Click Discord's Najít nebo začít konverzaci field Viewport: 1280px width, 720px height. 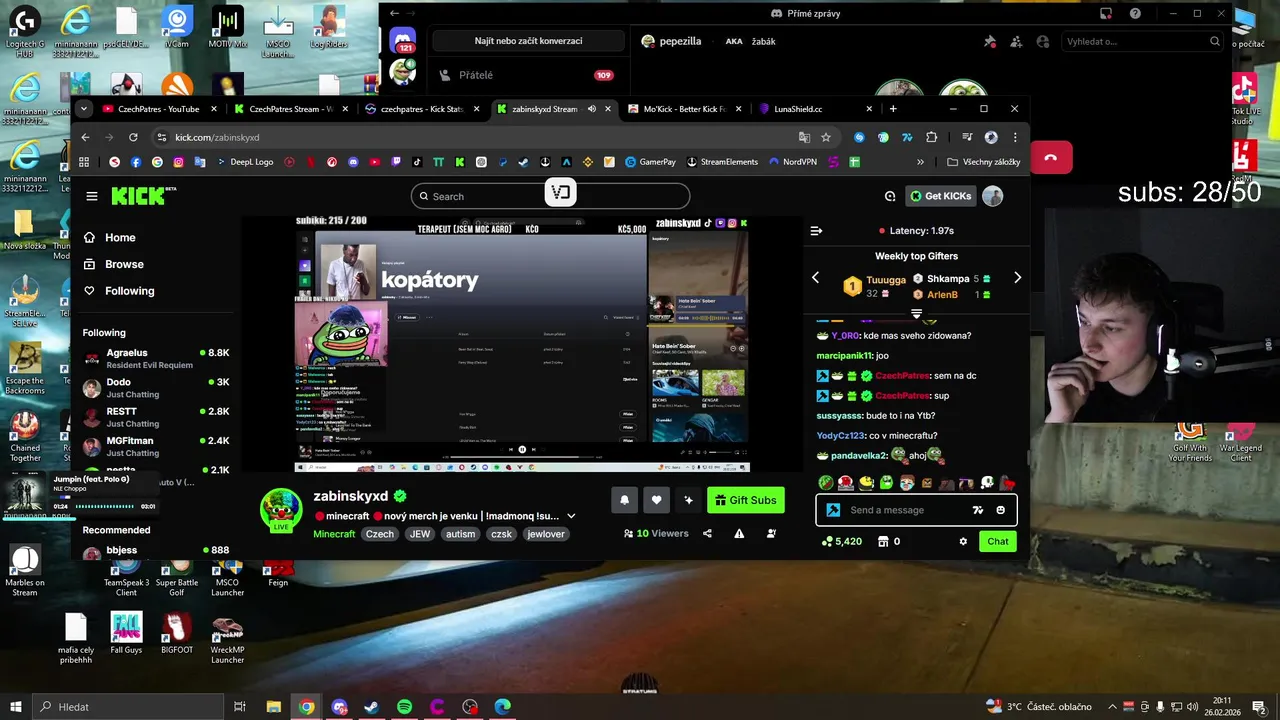coord(529,41)
